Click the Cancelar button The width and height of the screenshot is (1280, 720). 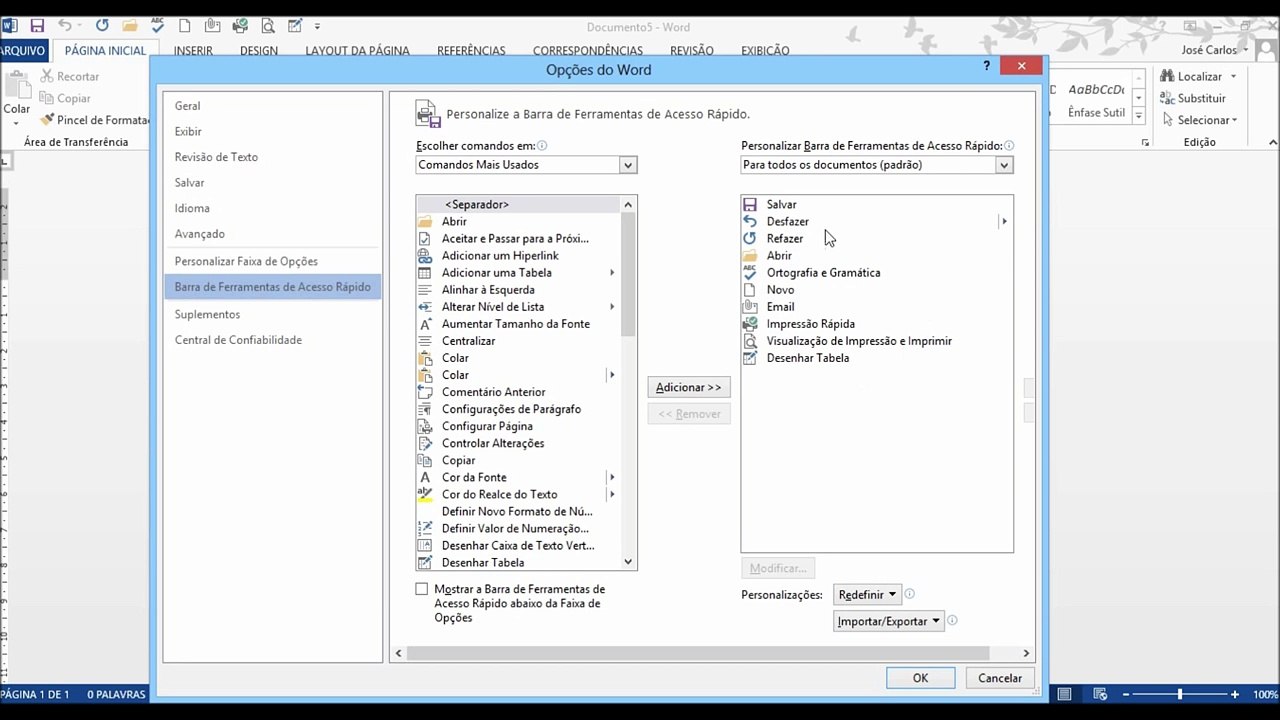pos(1000,678)
